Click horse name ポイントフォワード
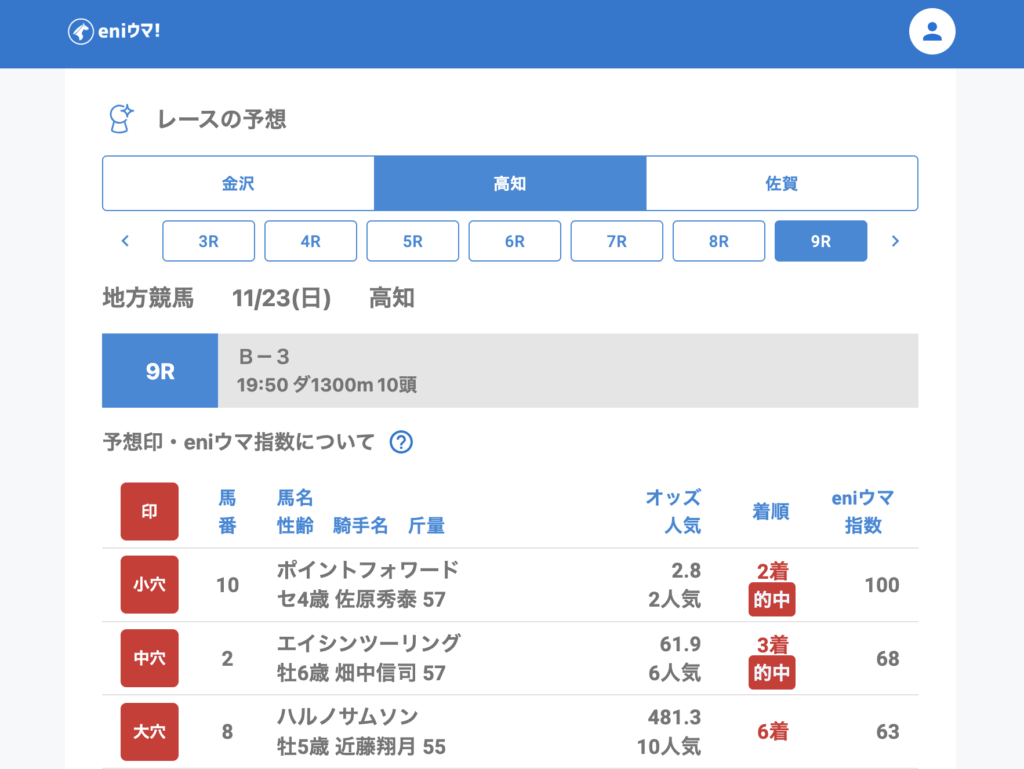Viewport: 1024px width, 769px height. pyautogui.click(x=367, y=570)
